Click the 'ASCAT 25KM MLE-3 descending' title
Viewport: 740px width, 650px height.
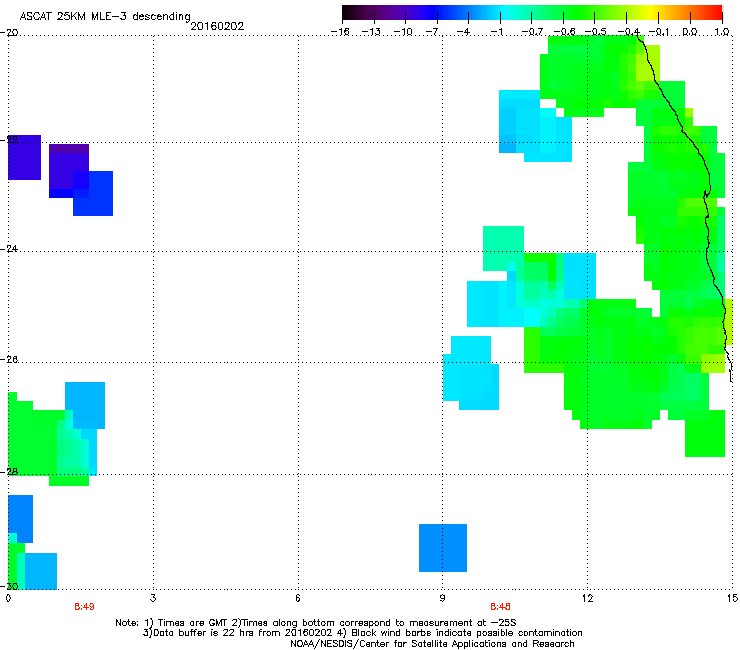click(105, 16)
